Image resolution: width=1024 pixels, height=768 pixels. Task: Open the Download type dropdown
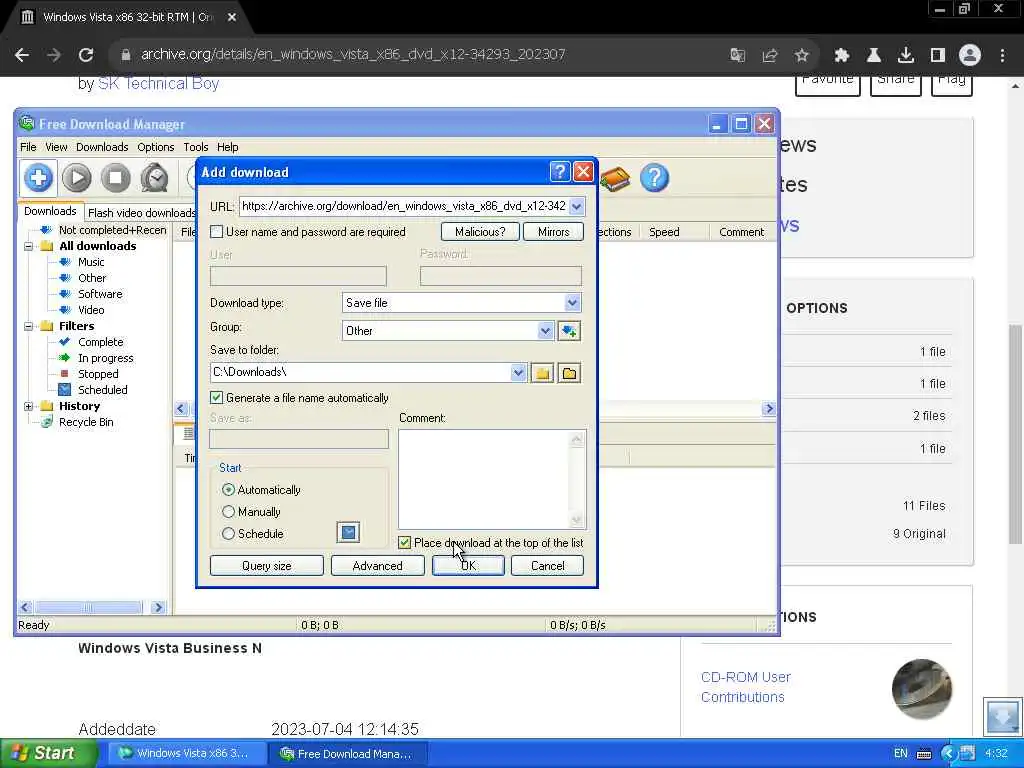(572, 303)
